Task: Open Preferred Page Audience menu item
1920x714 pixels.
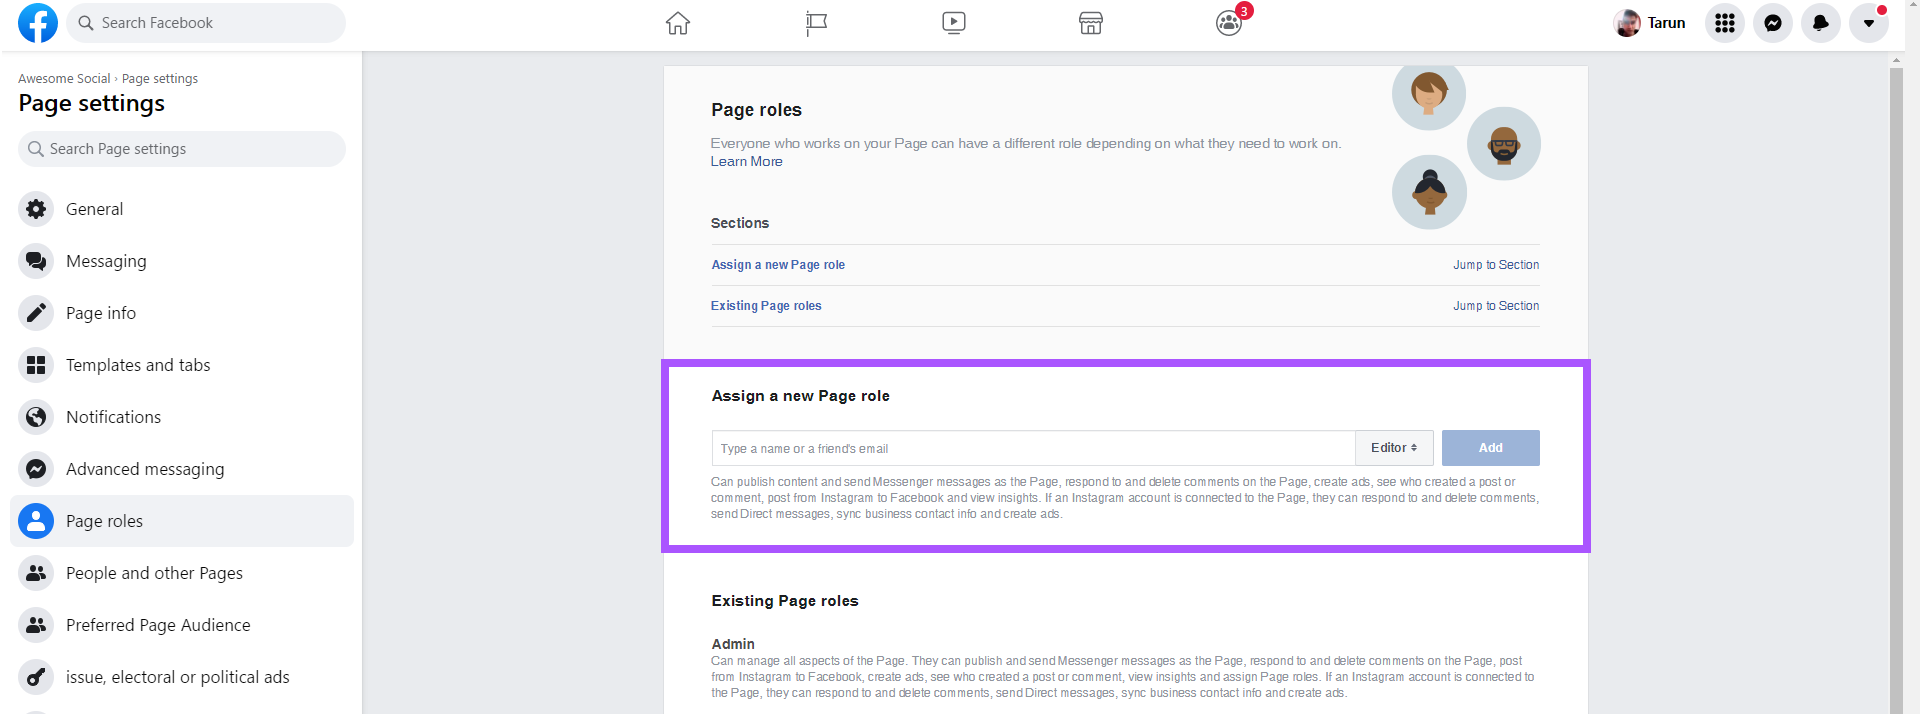Action: (x=182, y=625)
